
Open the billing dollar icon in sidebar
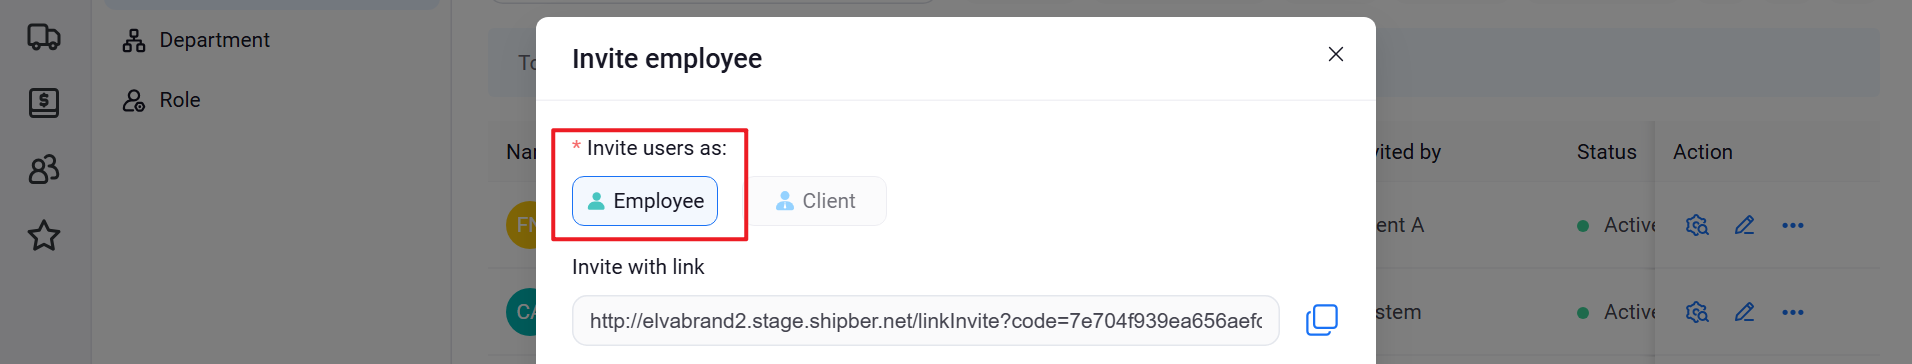[44, 103]
